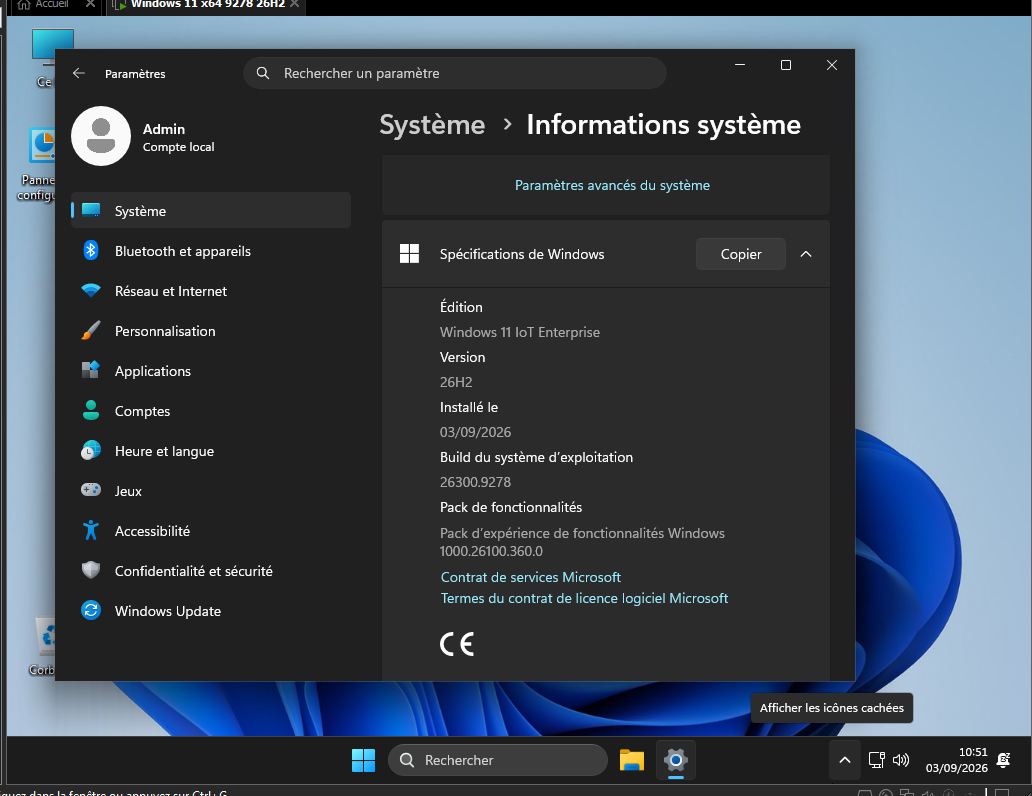The image size is (1032, 796).
Task: Click the 26H2 version value
Action: (x=456, y=383)
